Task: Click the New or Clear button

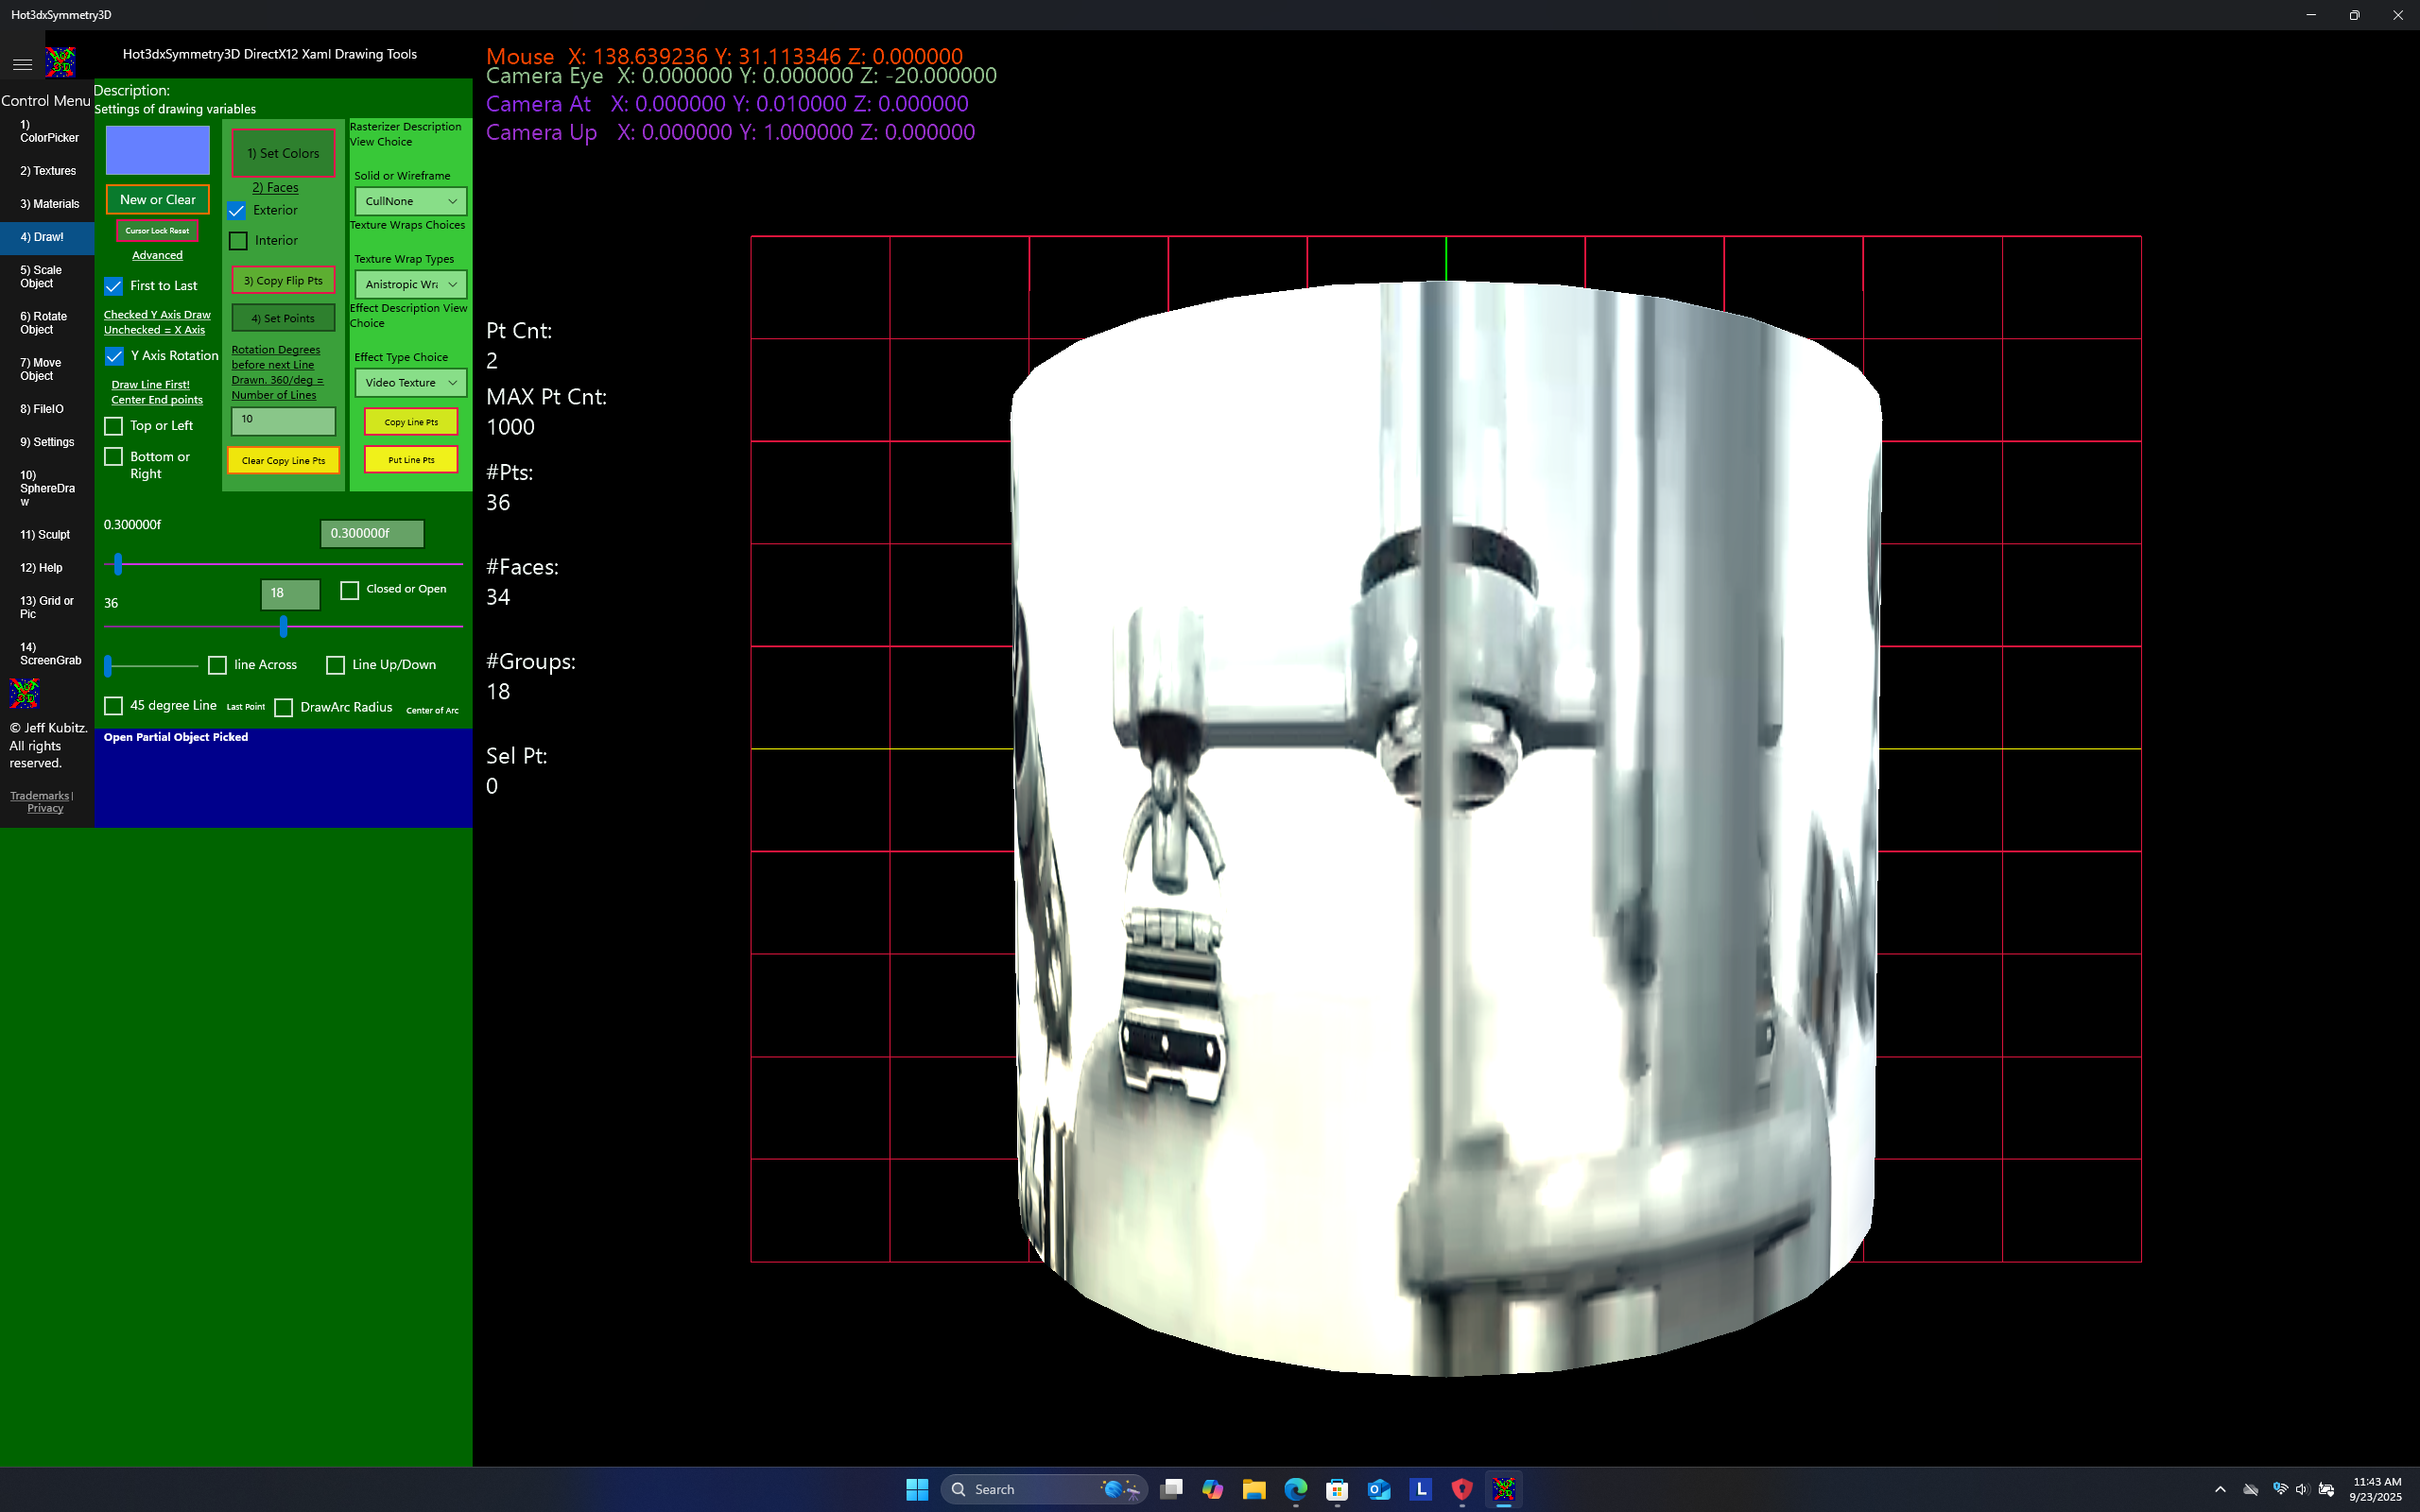Action: pyautogui.click(x=158, y=200)
